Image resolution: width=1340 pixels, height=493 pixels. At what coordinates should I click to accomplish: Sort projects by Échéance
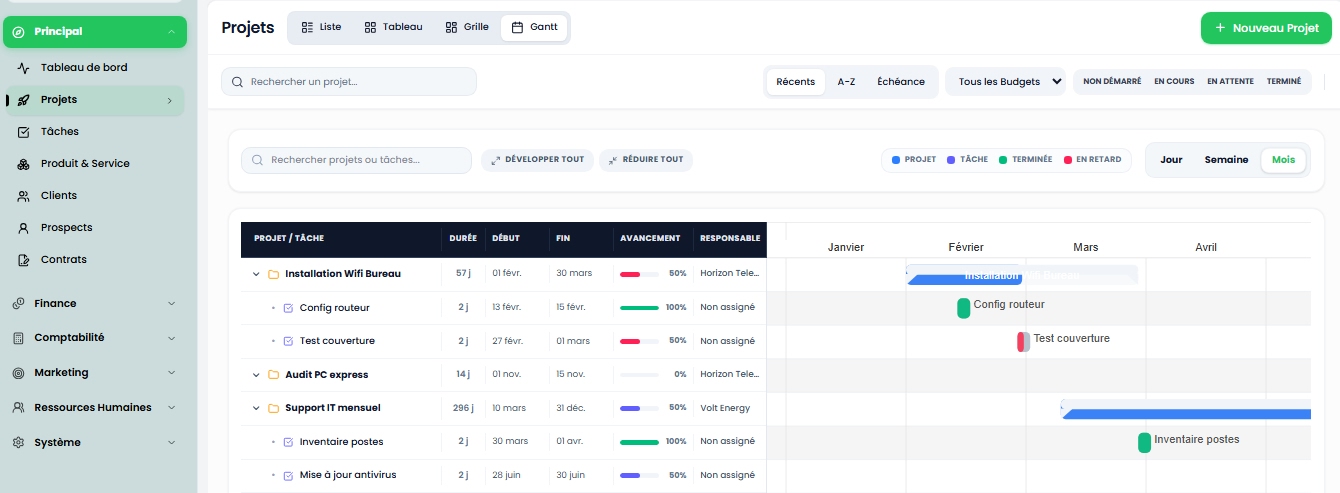point(901,82)
